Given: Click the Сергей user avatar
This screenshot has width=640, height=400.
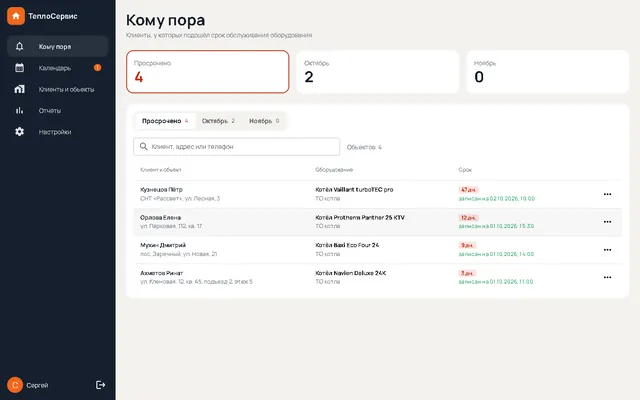Looking at the screenshot, I should 15,385.
